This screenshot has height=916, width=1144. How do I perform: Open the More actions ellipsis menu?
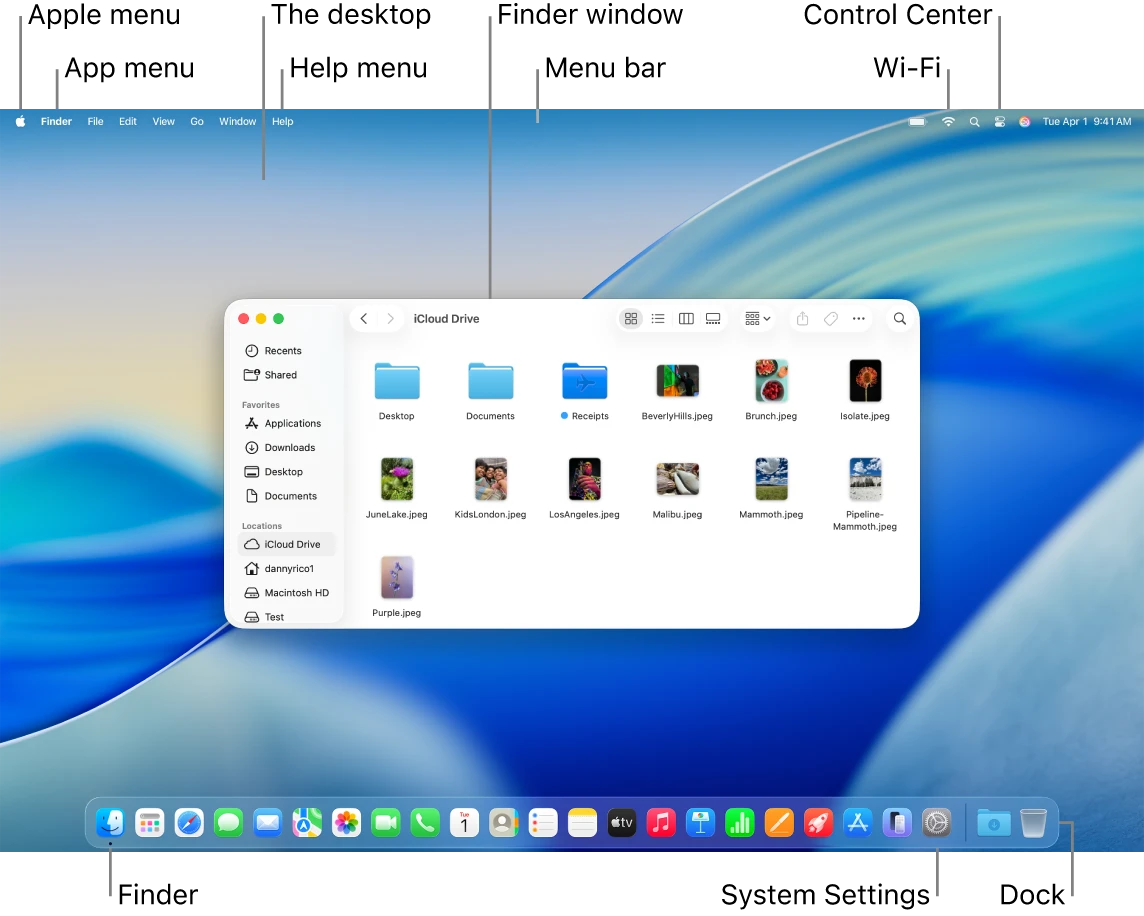click(x=858, y=318)
